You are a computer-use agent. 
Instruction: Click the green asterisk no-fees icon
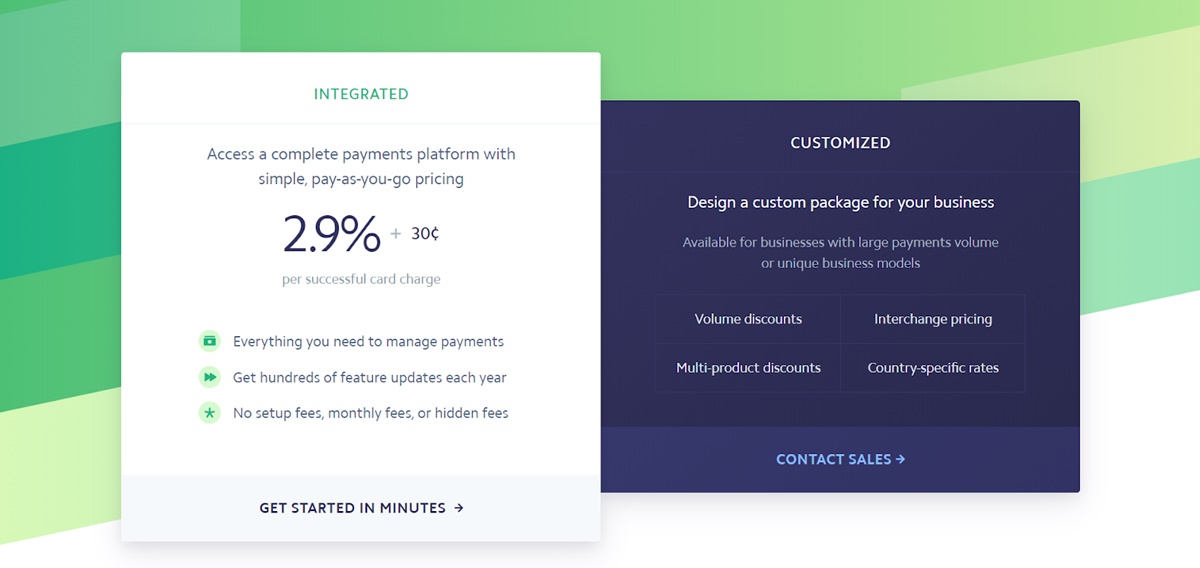pyautogui.click(x=209, y=413)
